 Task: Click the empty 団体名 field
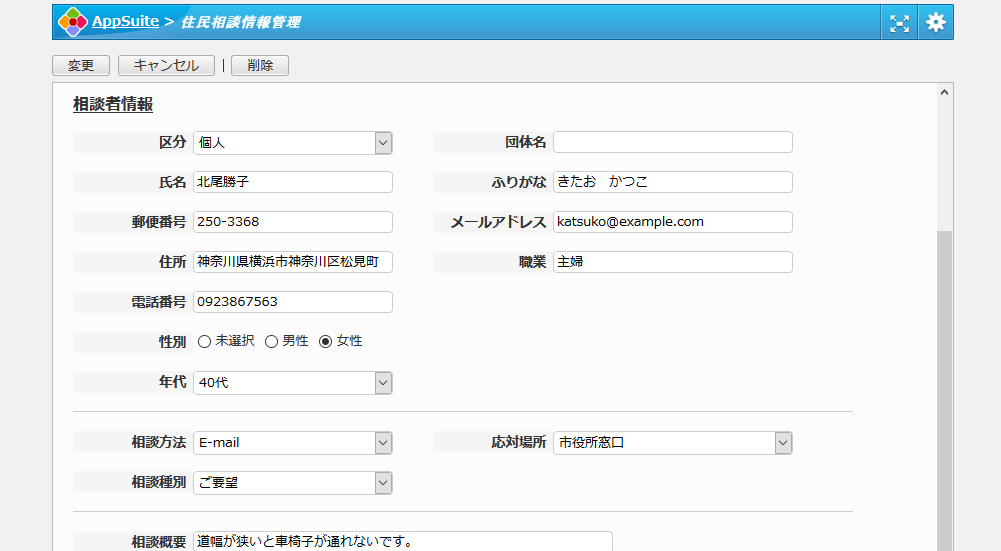click(x=672, y=142)
